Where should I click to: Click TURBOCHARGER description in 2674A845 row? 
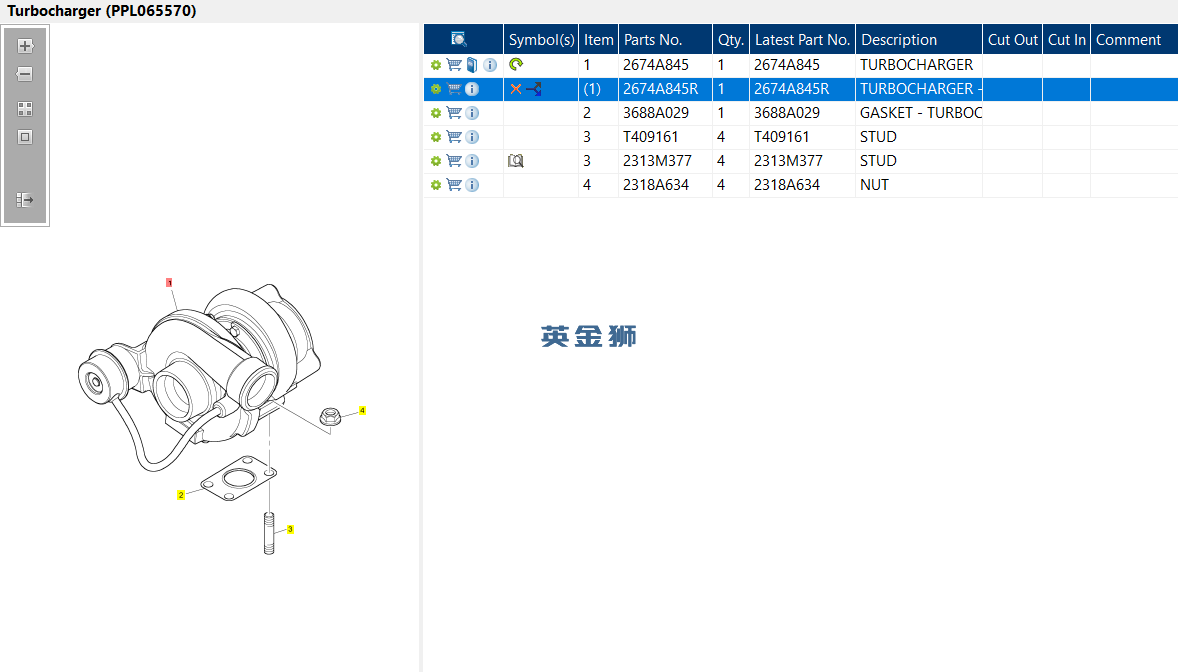[x=917, y=65]
